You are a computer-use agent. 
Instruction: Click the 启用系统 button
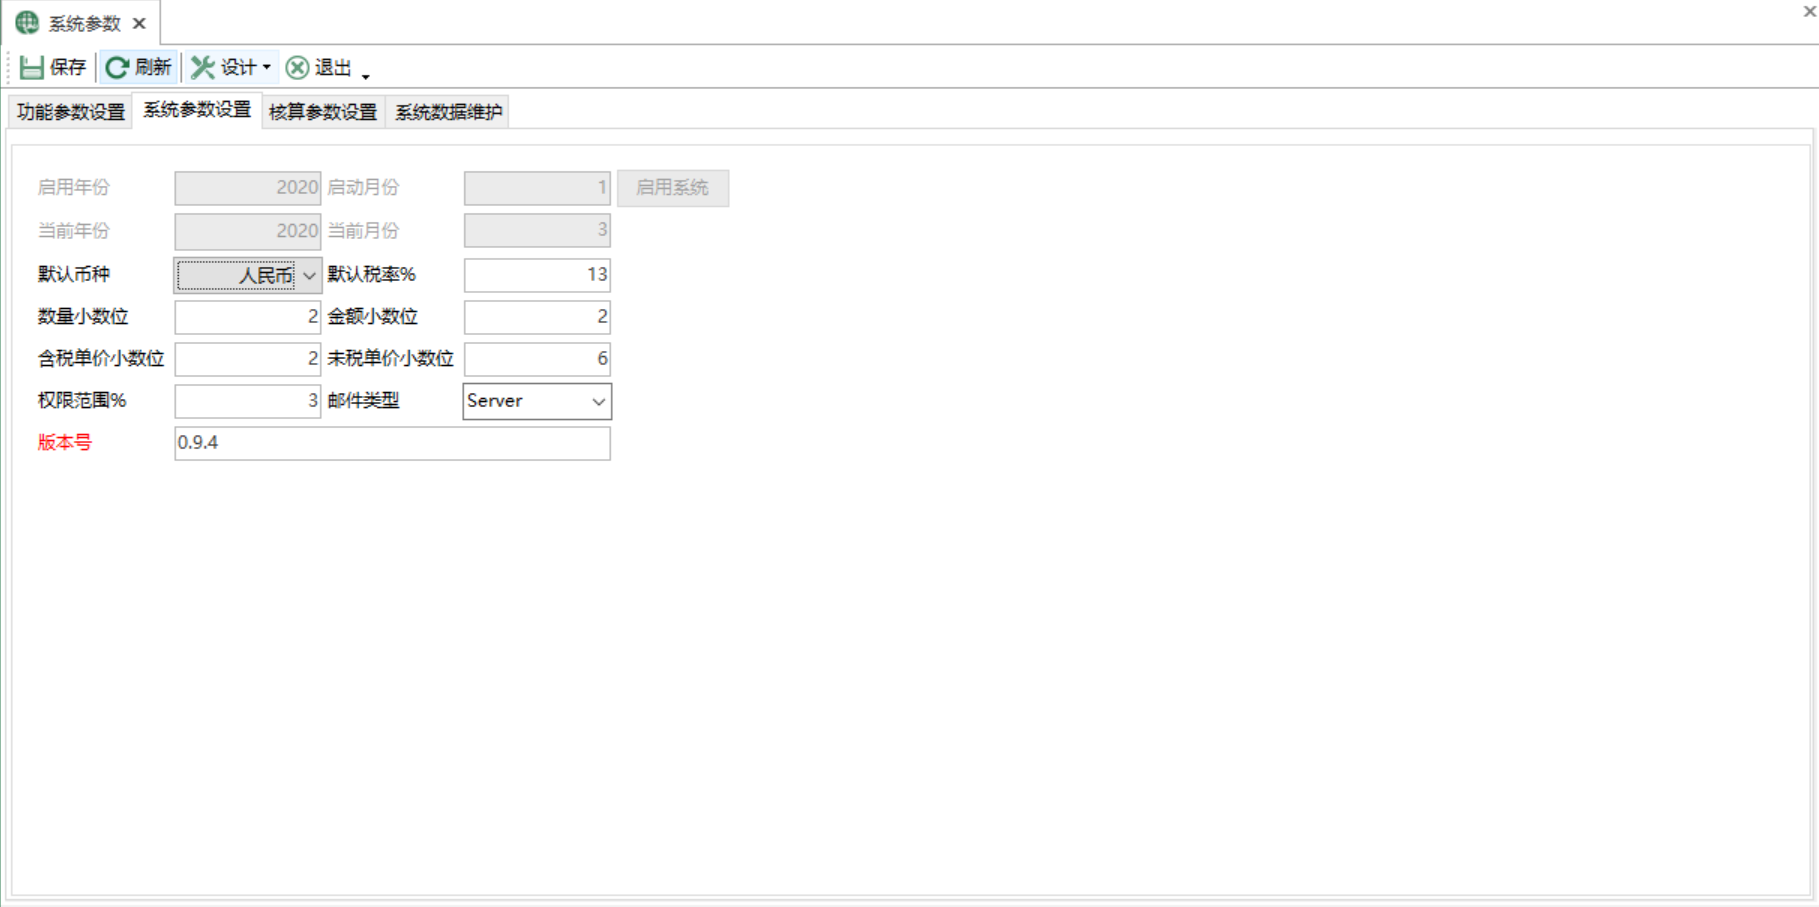(673, 188)
